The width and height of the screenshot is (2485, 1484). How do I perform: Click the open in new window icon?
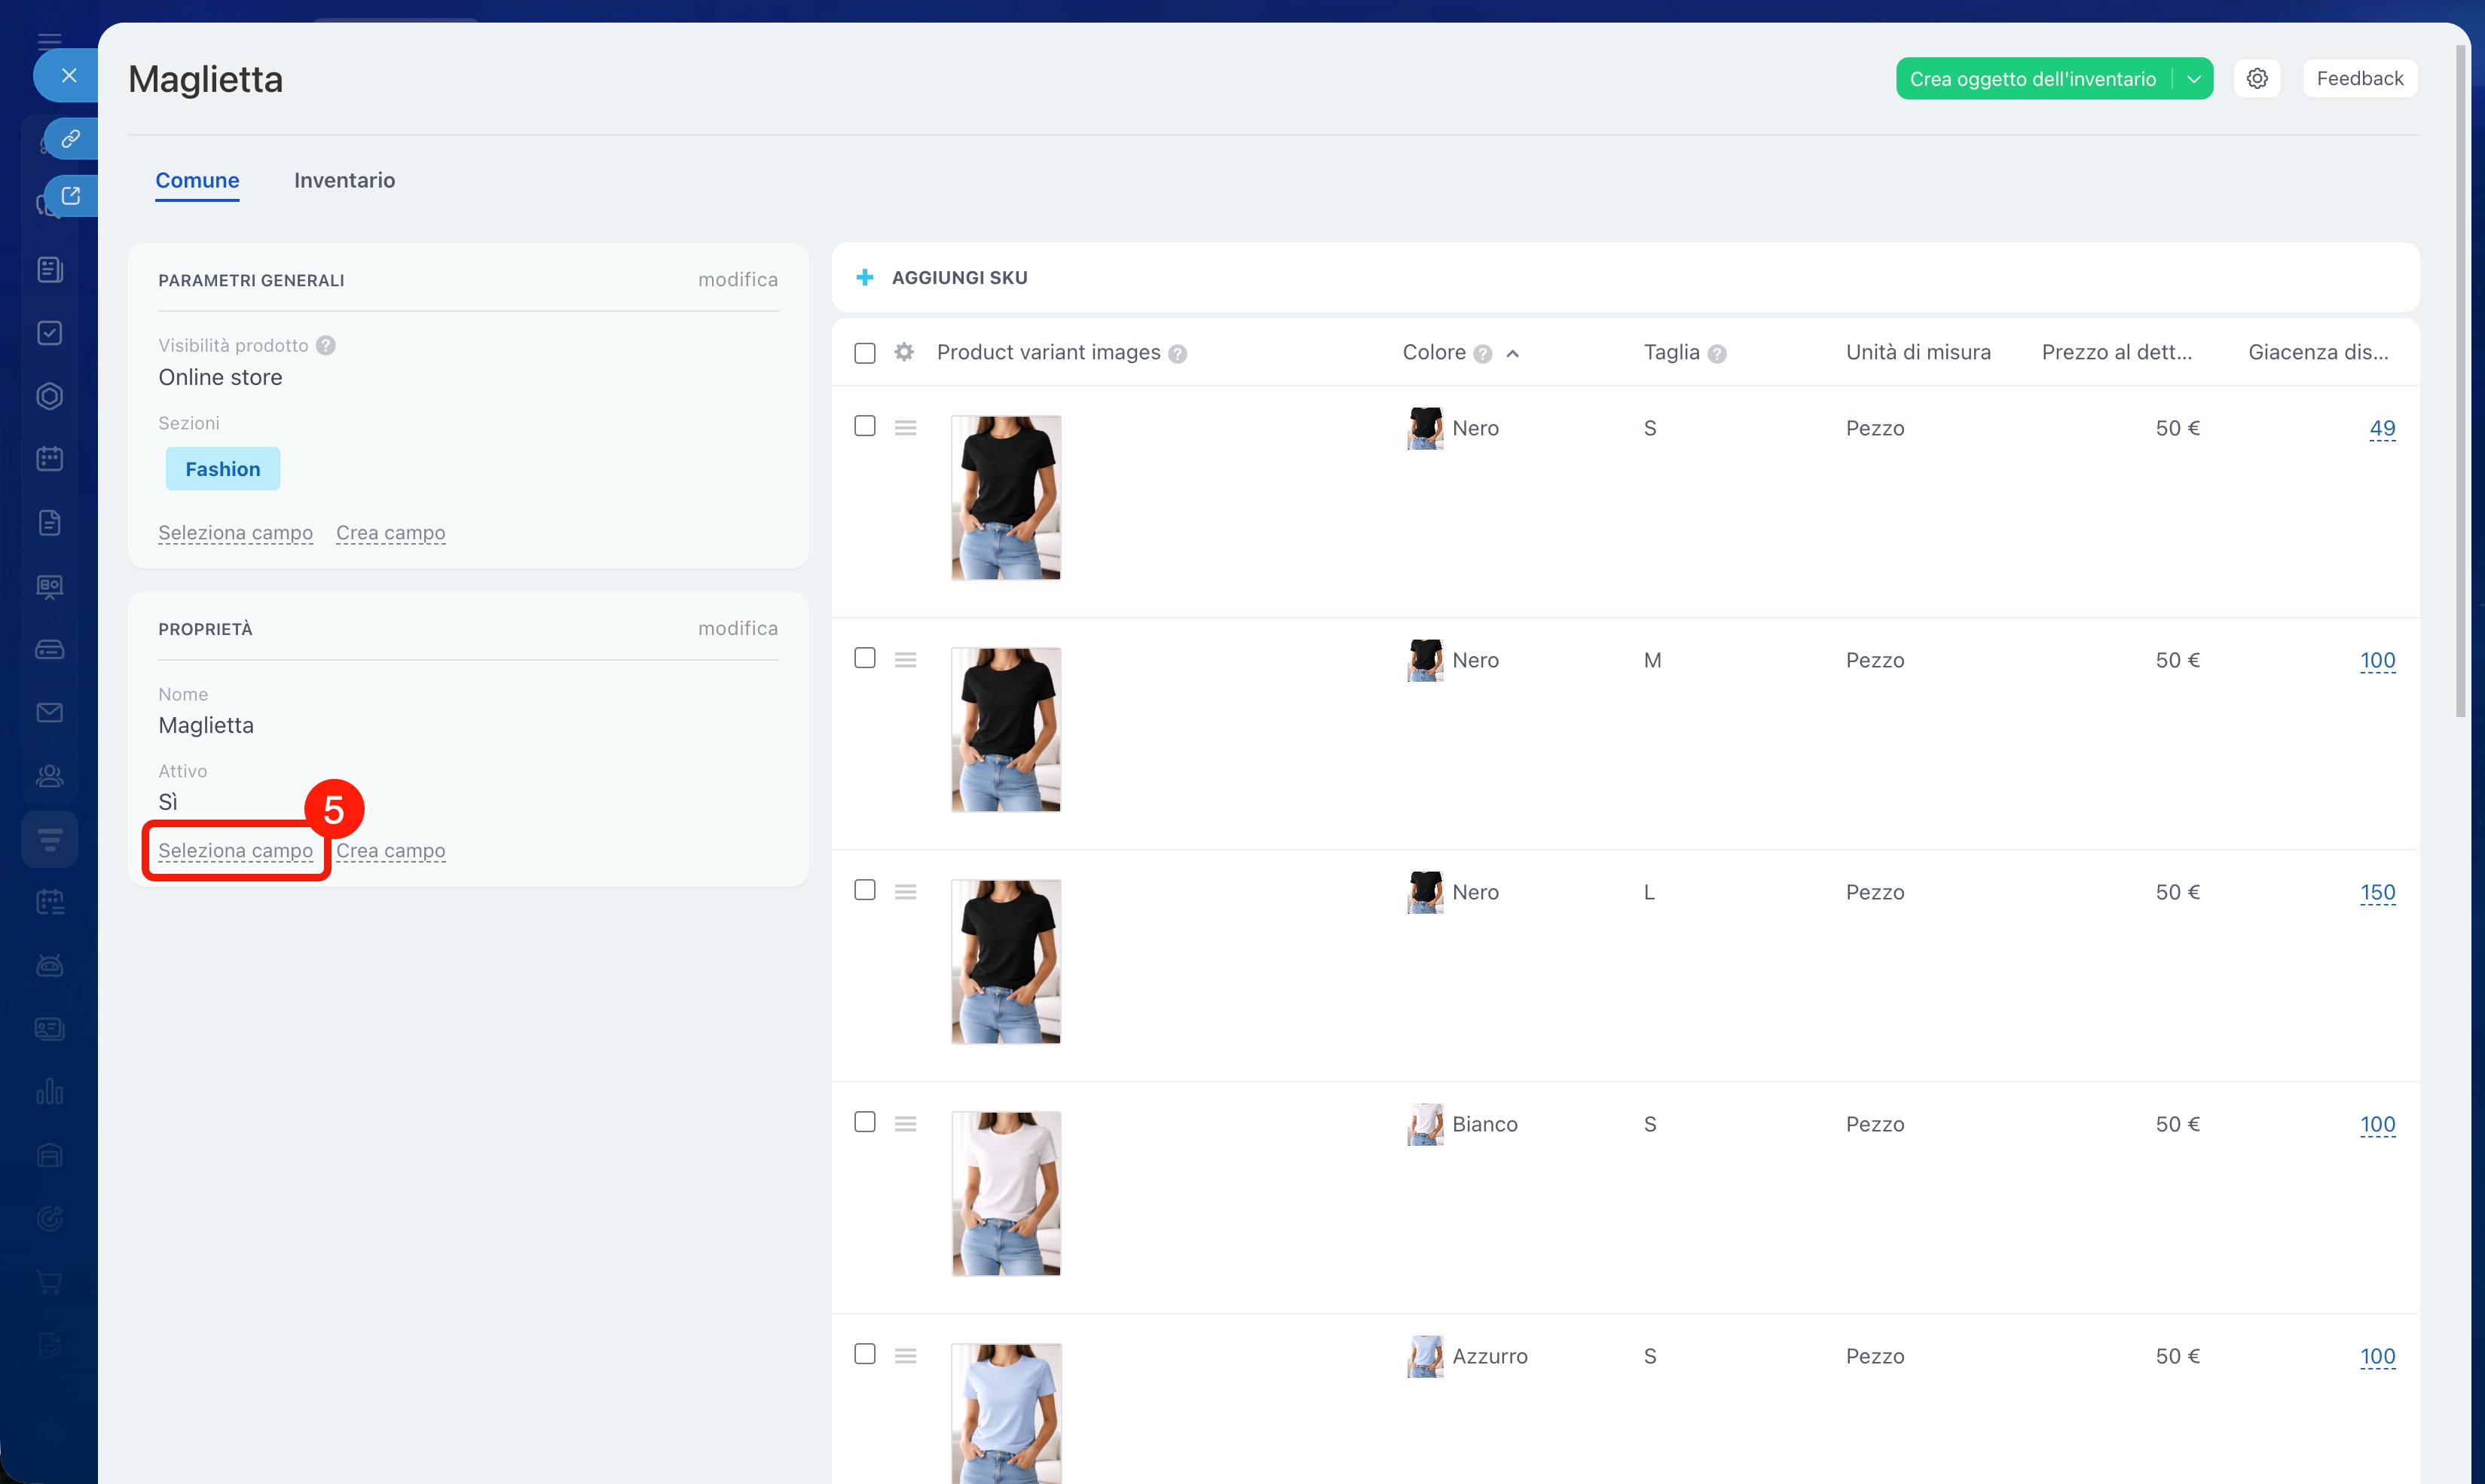click(70, 195)
